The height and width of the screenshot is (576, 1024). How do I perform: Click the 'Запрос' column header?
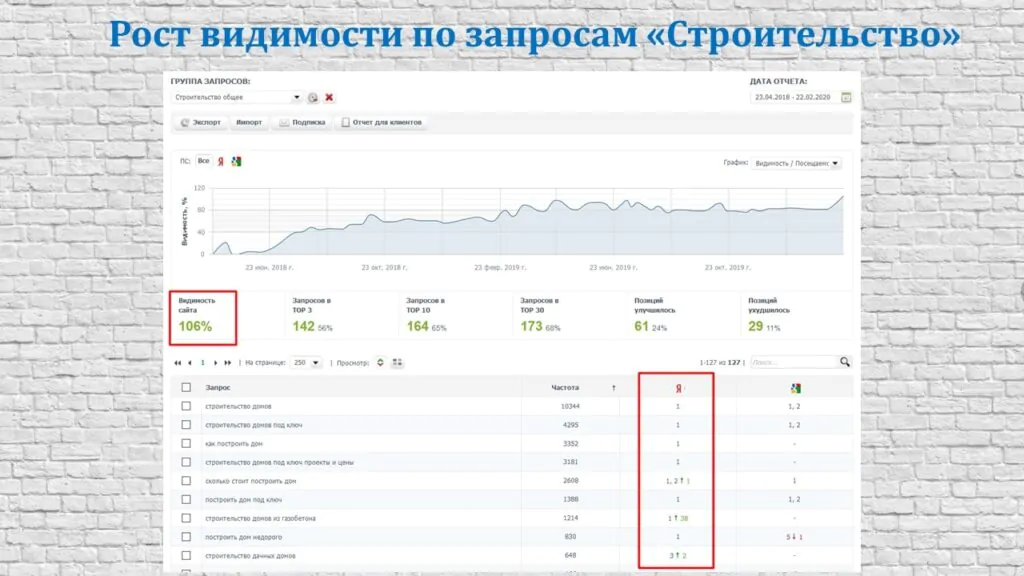click(x=218, y=387)
